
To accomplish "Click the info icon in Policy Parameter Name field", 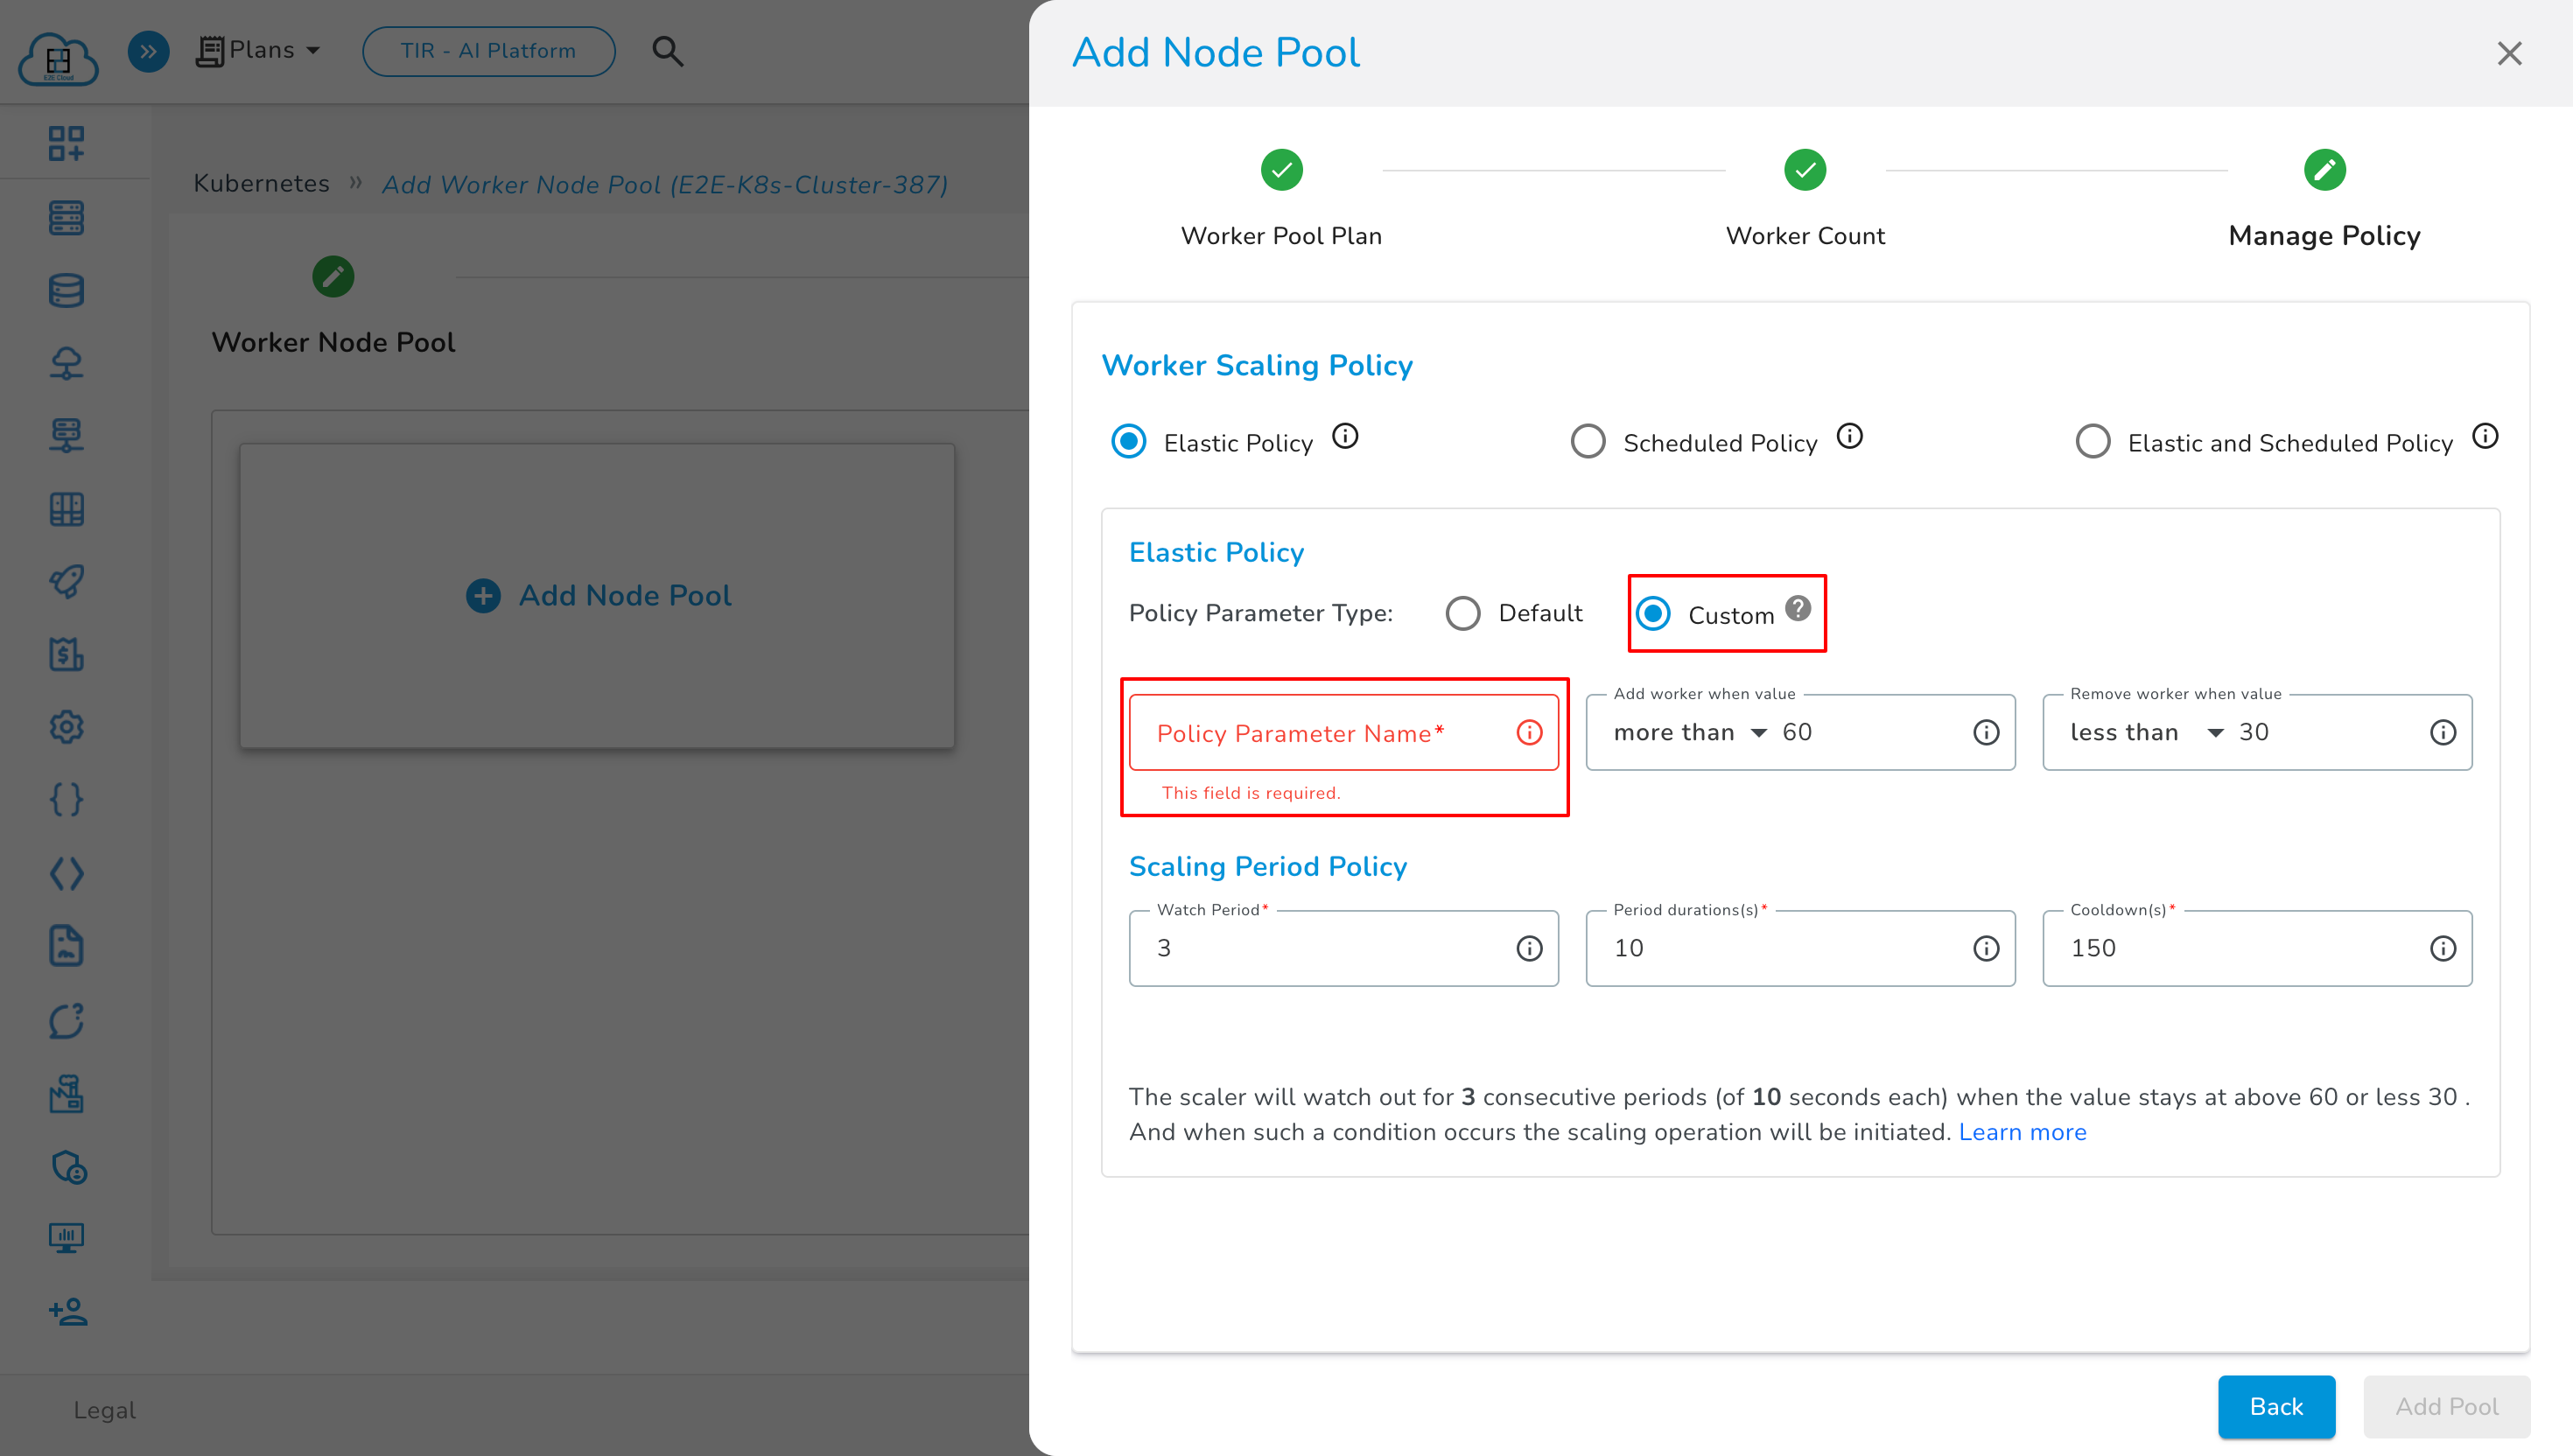I will (x=1529, y=733).
